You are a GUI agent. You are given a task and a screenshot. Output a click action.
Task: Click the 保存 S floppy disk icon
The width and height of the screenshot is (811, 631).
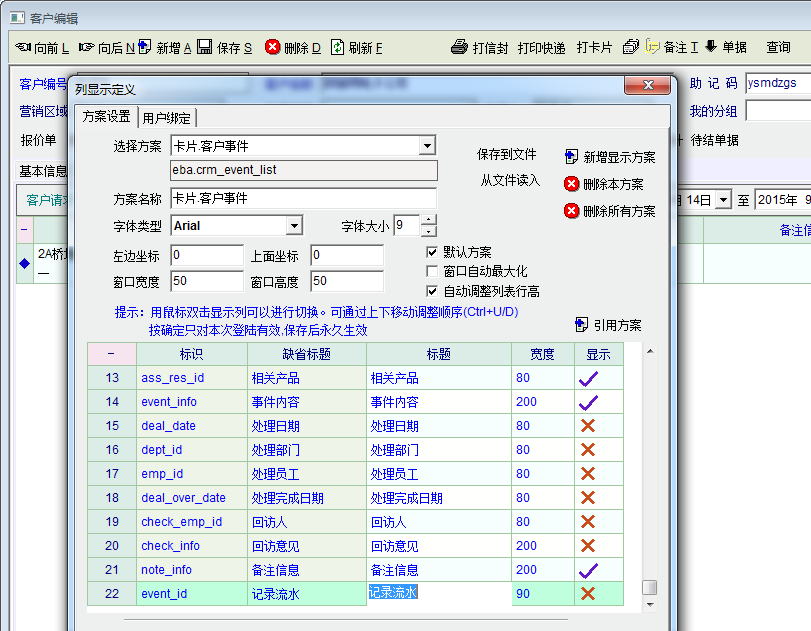(204, 47)
